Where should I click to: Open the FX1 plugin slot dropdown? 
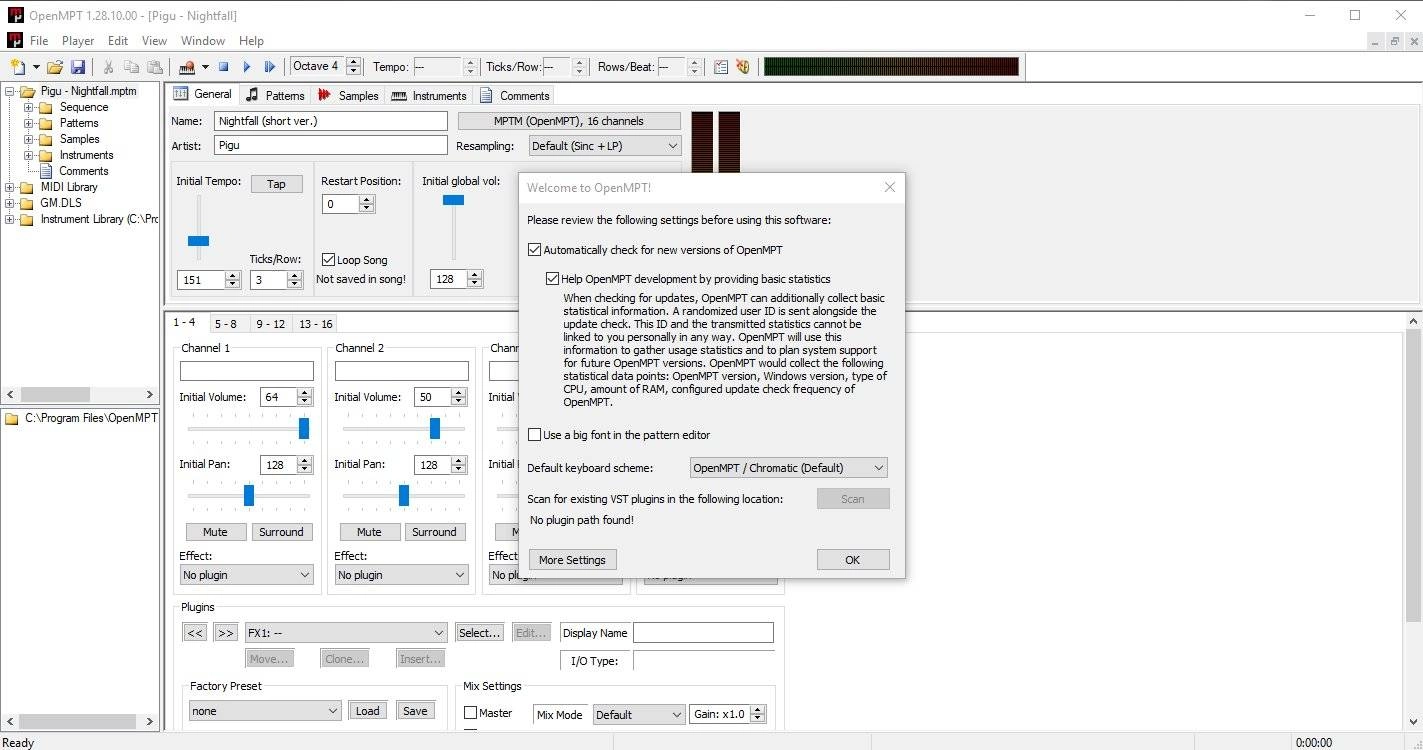tap(346, 633)
